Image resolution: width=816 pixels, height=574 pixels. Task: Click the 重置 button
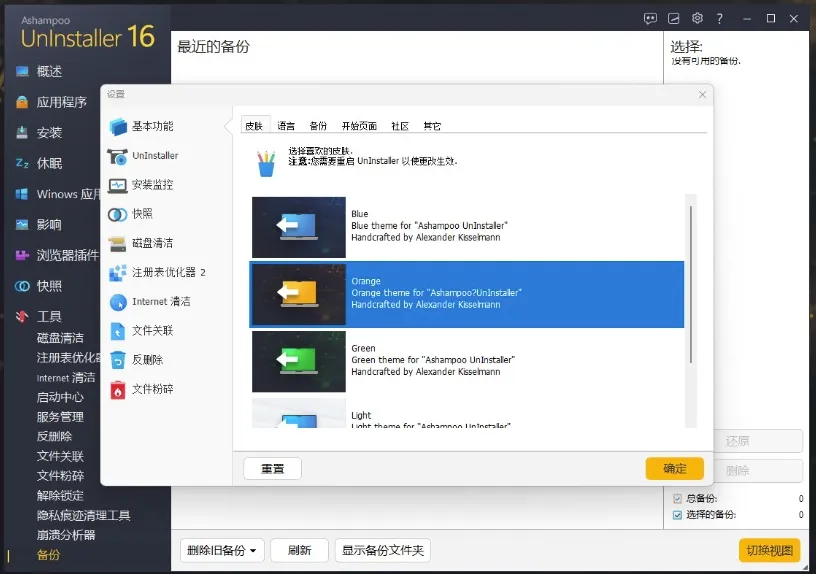coord(272,468)
